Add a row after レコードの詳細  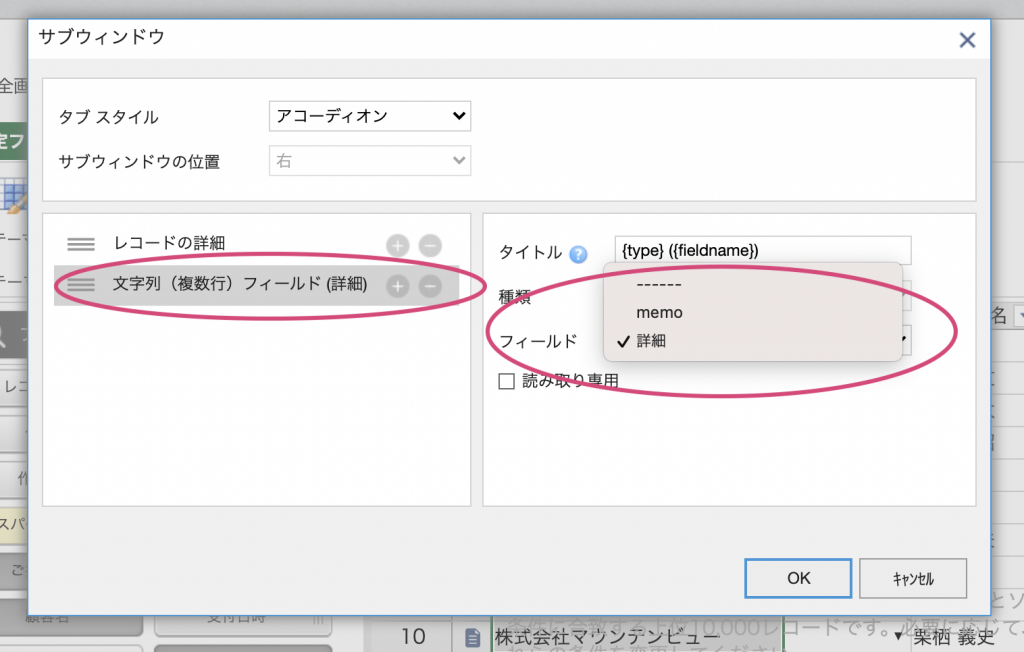click(397, 245)
